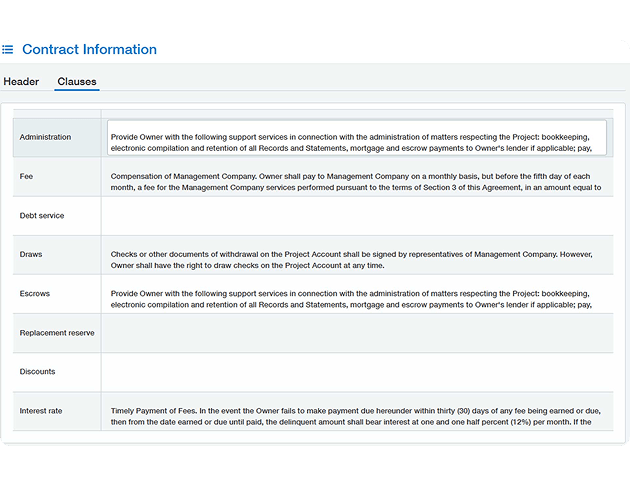The height and width of the screenshot is (485, 630).
Task: Open the Contract Information heading
Action: pos(89,49)
